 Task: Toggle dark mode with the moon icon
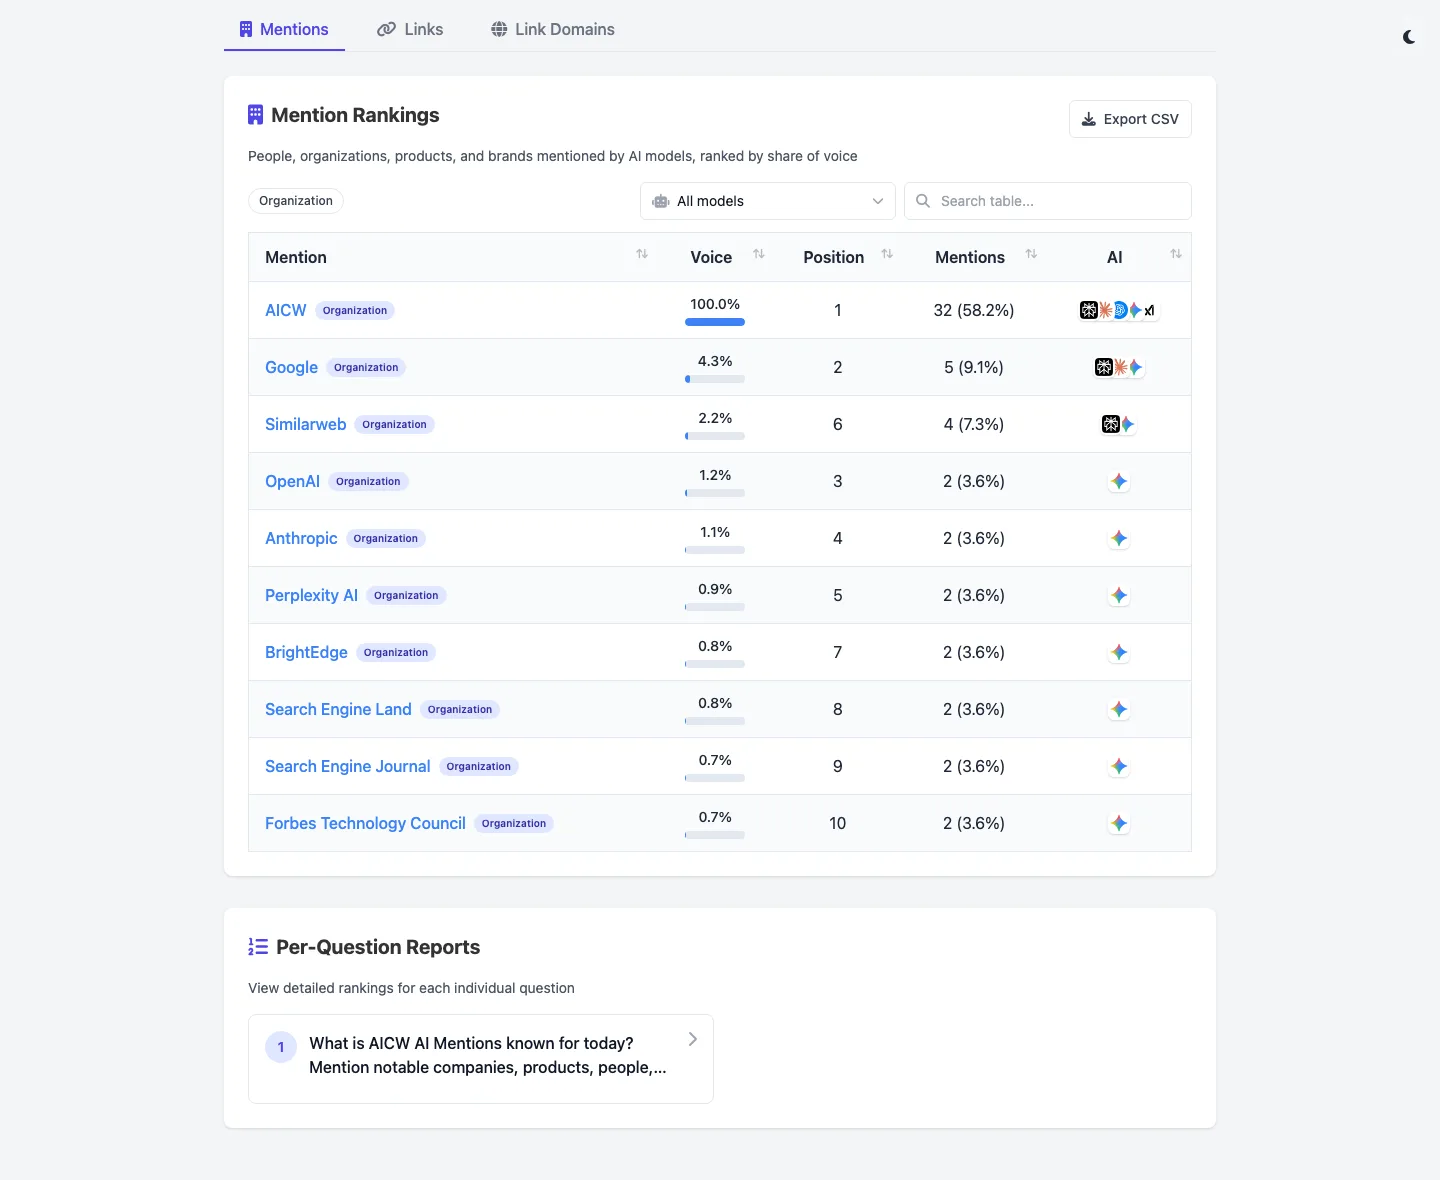tap(1409, 37)
